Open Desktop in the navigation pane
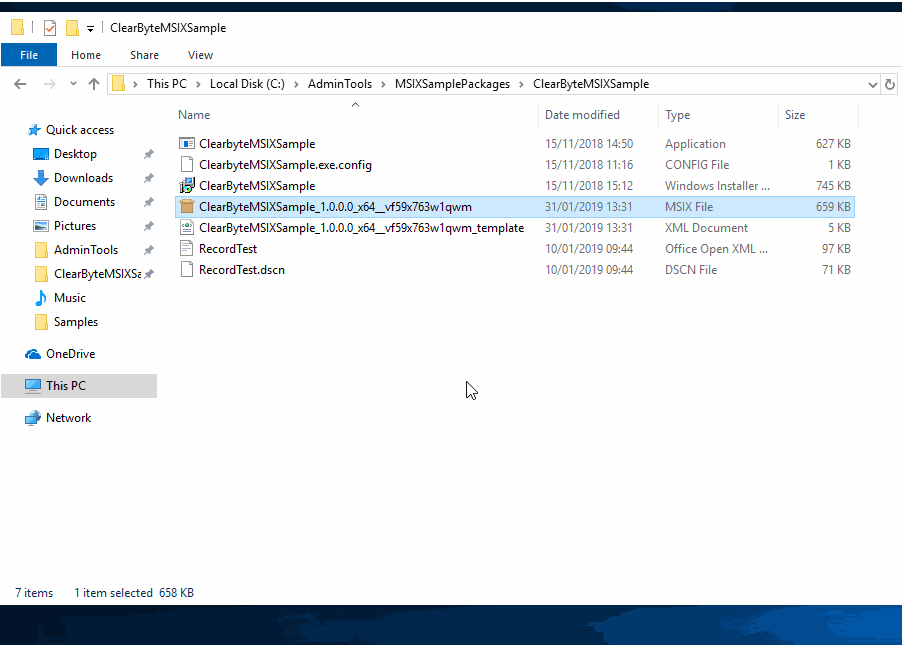Image resolution: width=902 pixels, height=645 pixels. click(75, 154)
